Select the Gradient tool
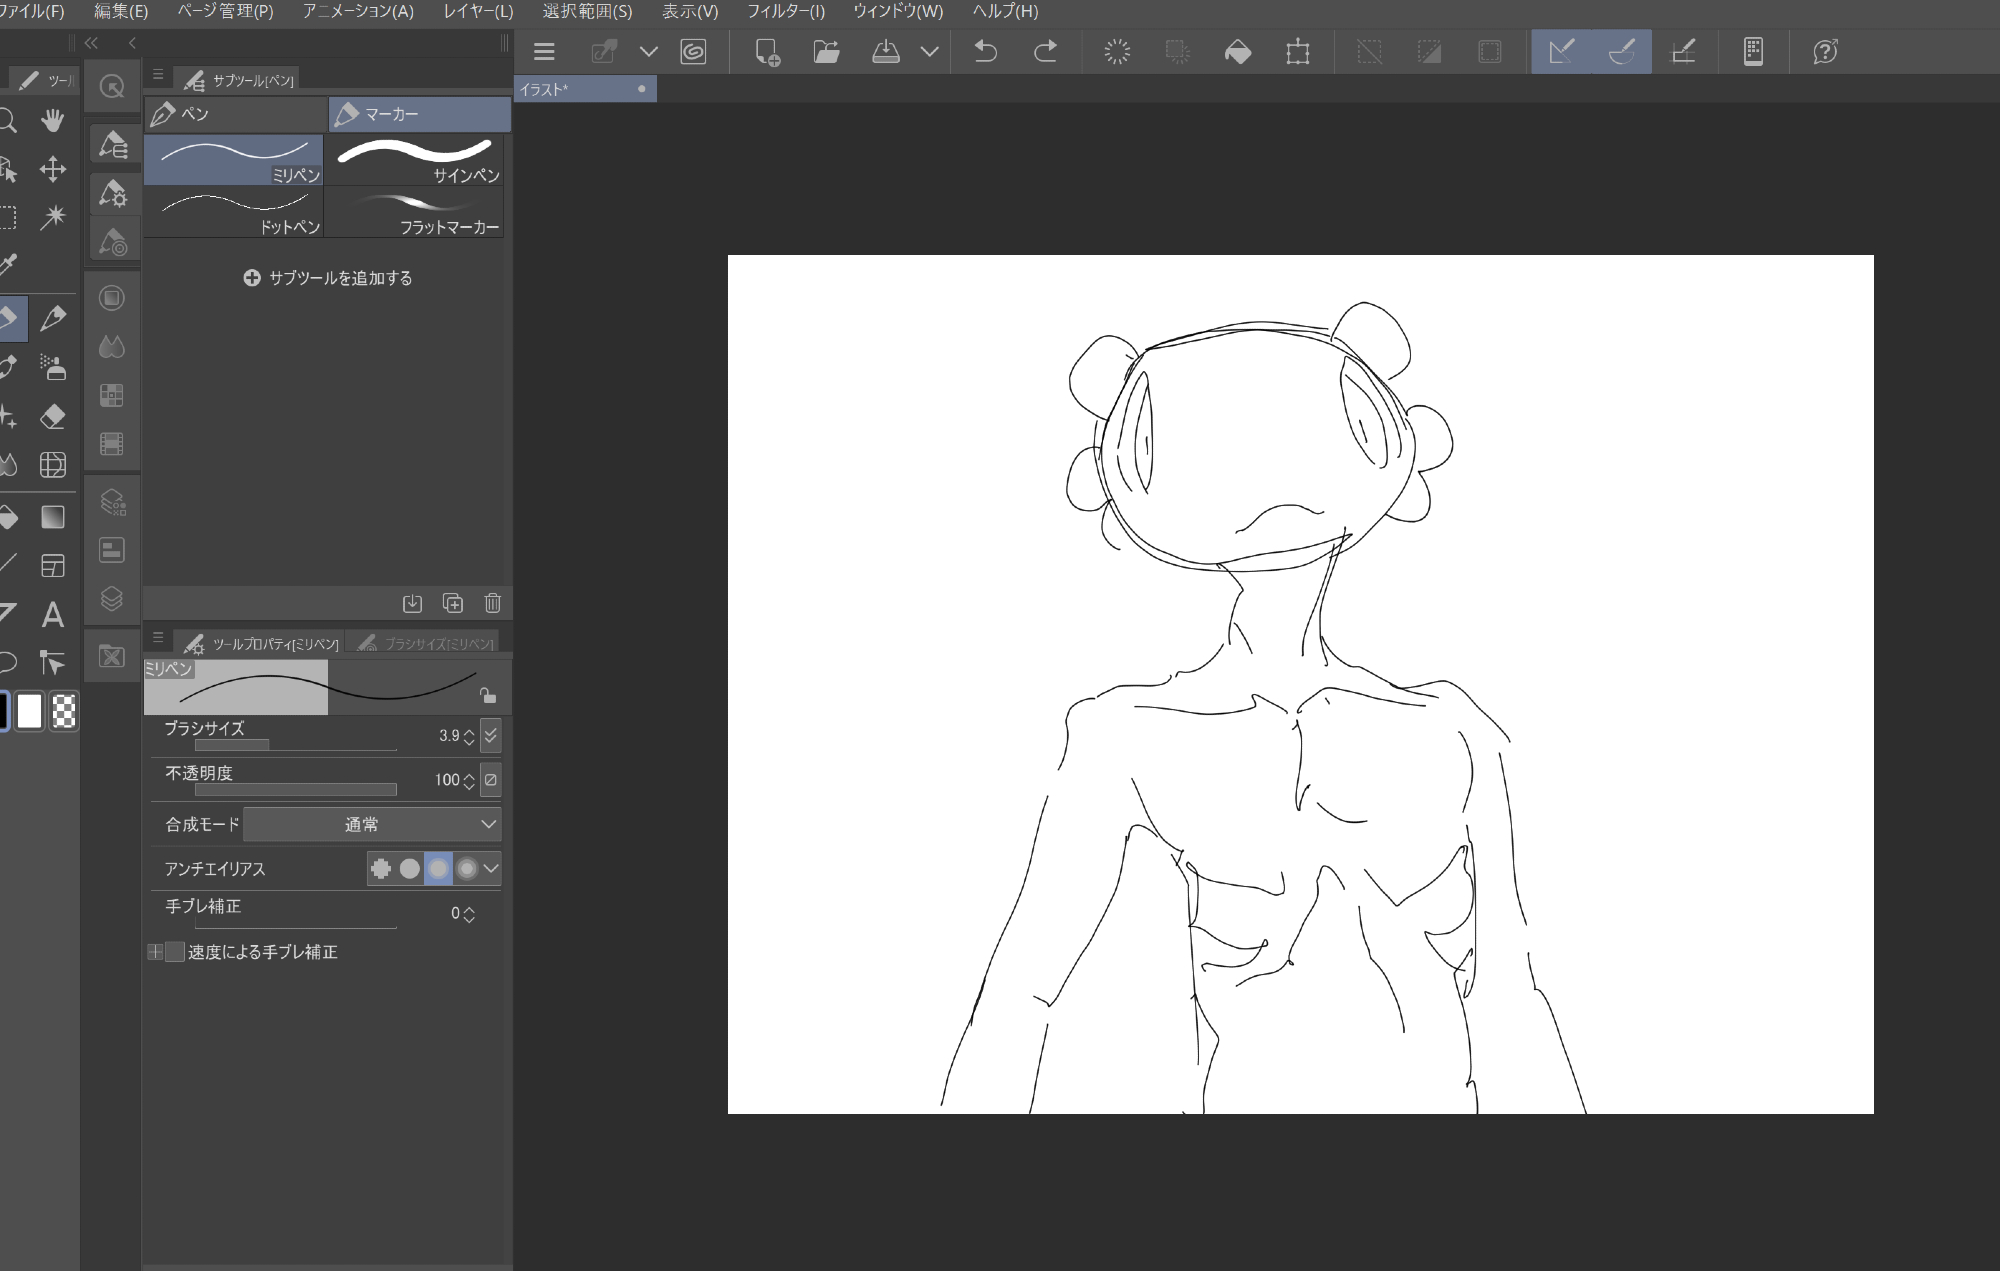Image resolution: width=2000 pixels, height=1271 pixels. coord(53,517)
